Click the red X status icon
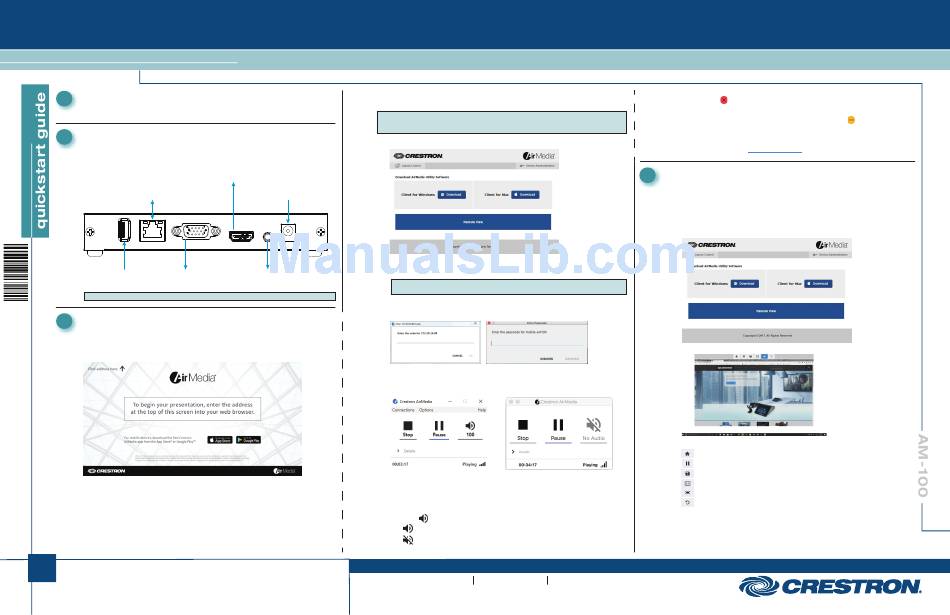This screenshot has height=615, width=950. click(x=723, y=100)
